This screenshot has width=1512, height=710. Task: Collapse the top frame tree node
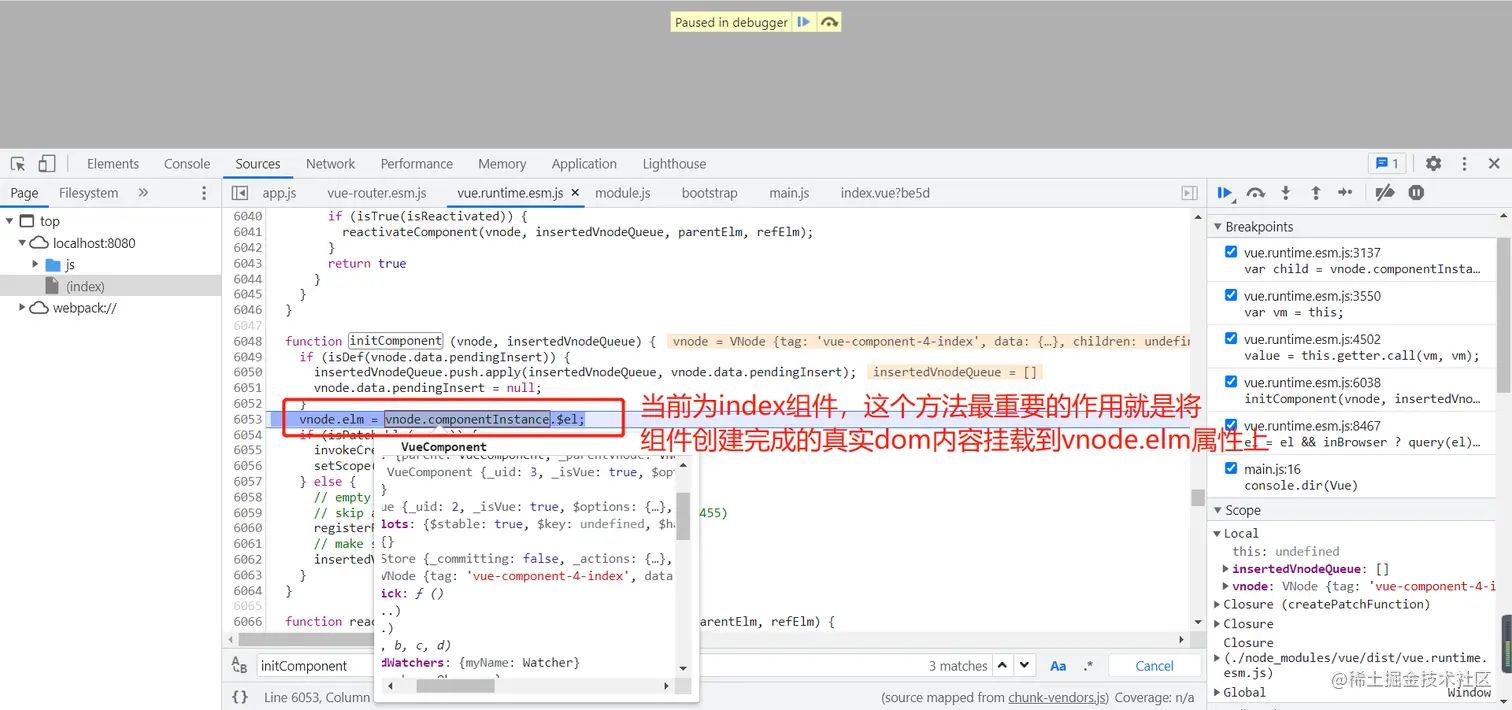9,221
